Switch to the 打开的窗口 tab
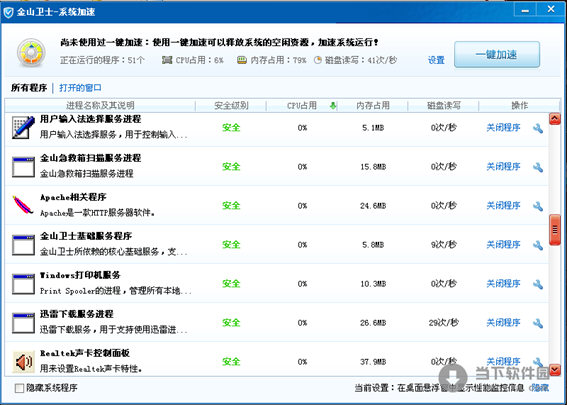 (80, 88)
